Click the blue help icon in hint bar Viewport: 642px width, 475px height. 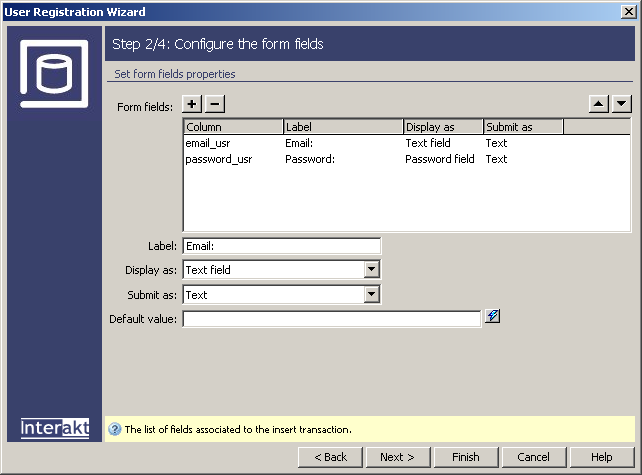click(x=114, y=429)
